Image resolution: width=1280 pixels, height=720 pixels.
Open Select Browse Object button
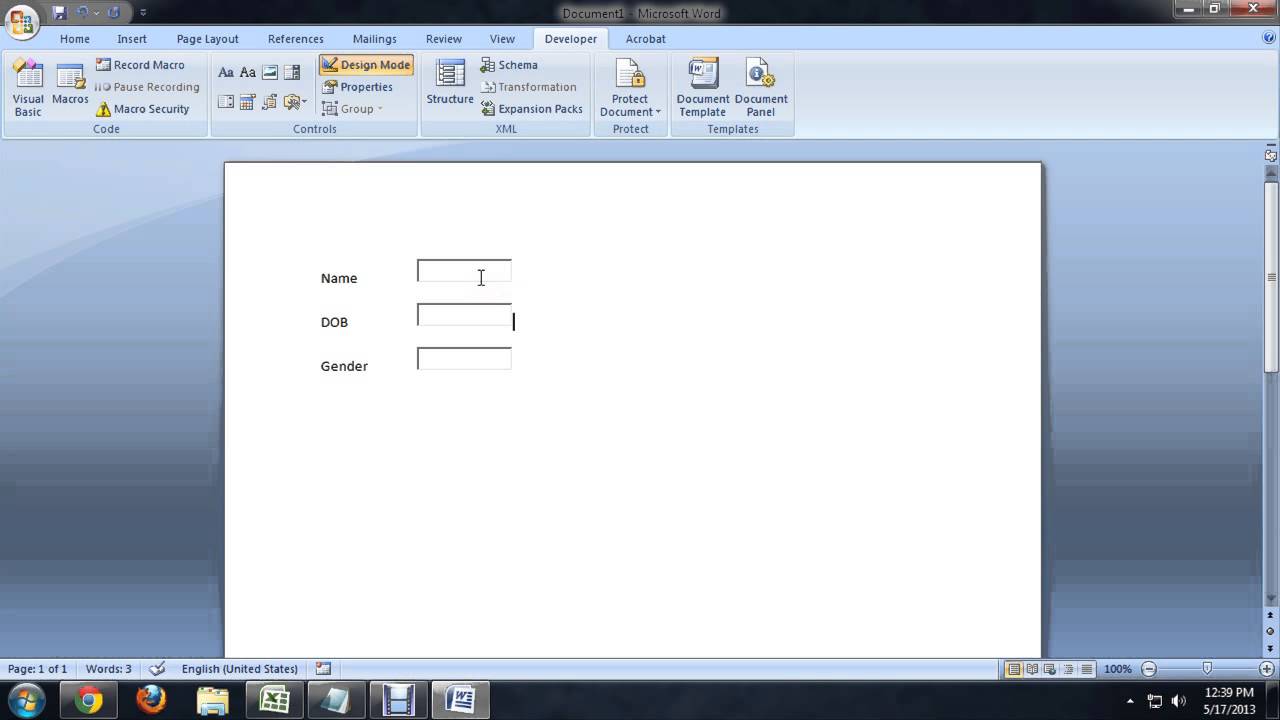click(x=1271, y=632)
